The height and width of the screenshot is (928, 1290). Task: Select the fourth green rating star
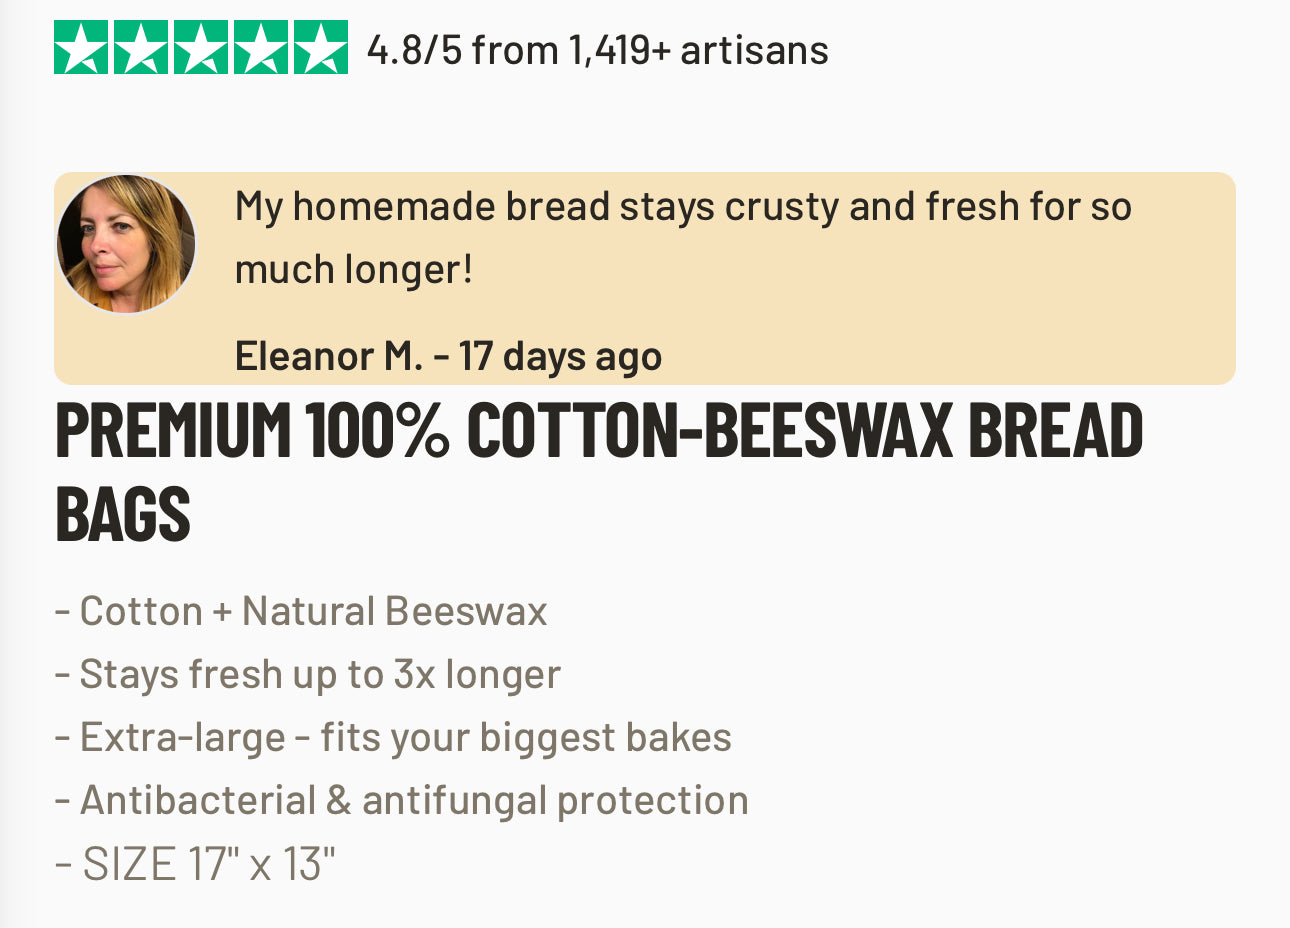point(261,48)
